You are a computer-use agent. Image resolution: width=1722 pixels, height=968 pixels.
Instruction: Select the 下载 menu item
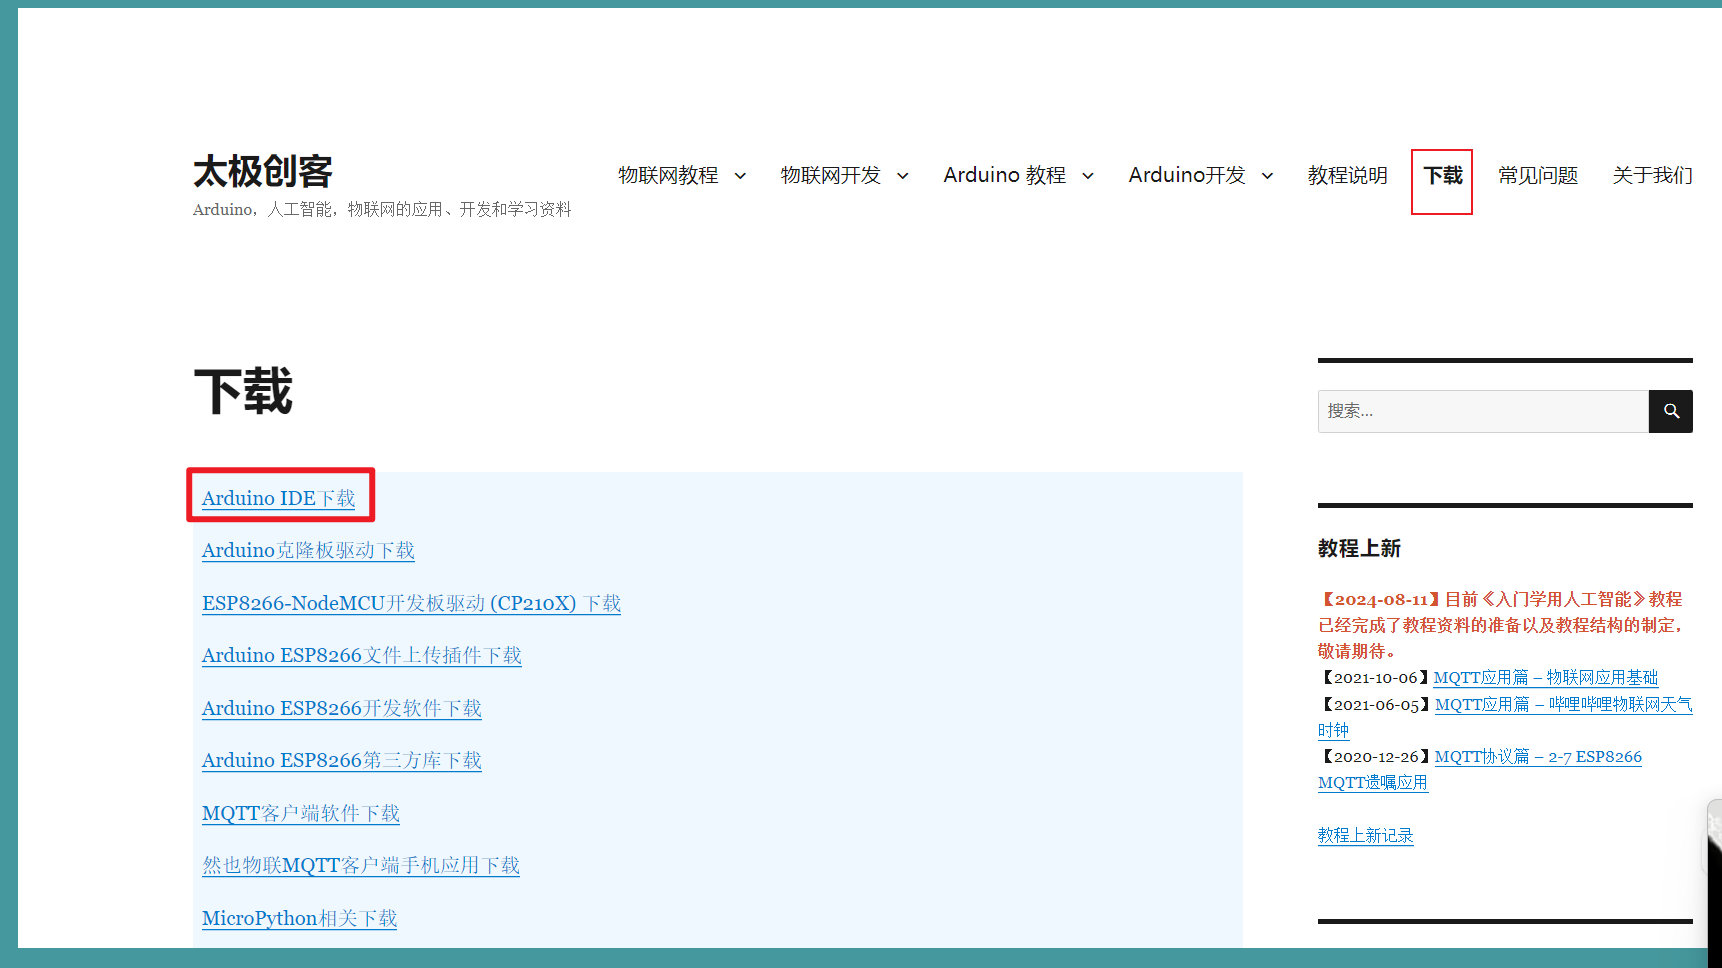[x=1442, y=176]
